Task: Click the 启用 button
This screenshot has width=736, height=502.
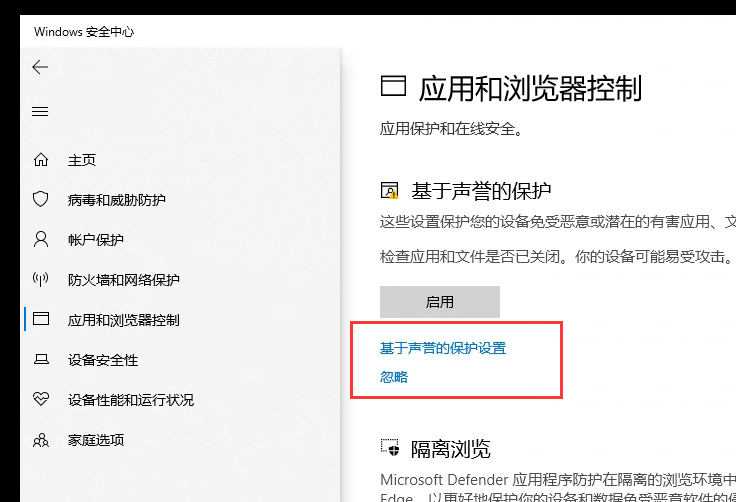Action: pyautogui.click(x=440, y=301)
